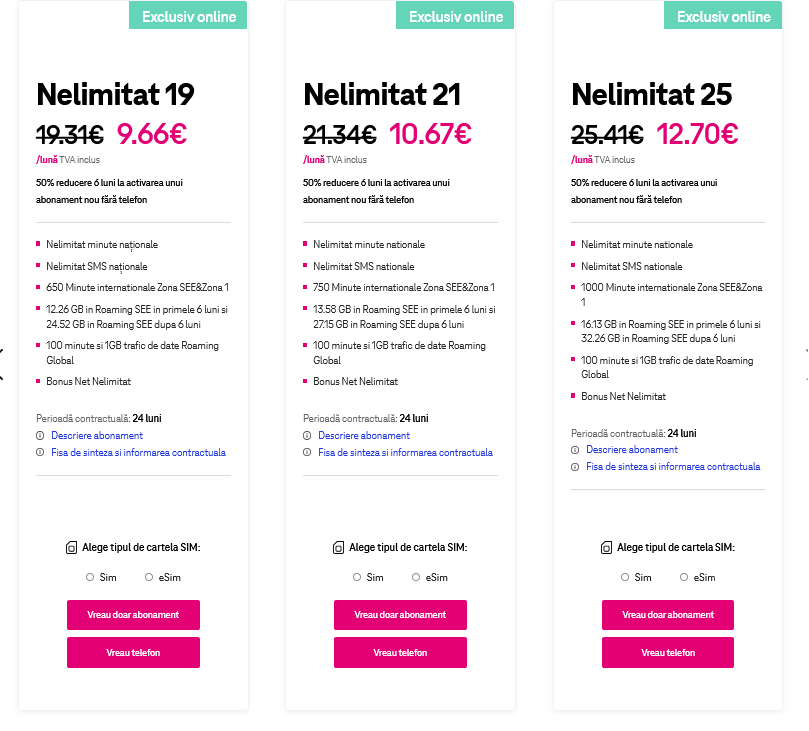
Task: Click info icon beside Nelimitat 21 Fisa de sinteza
Action: click(x=307, y=452)
